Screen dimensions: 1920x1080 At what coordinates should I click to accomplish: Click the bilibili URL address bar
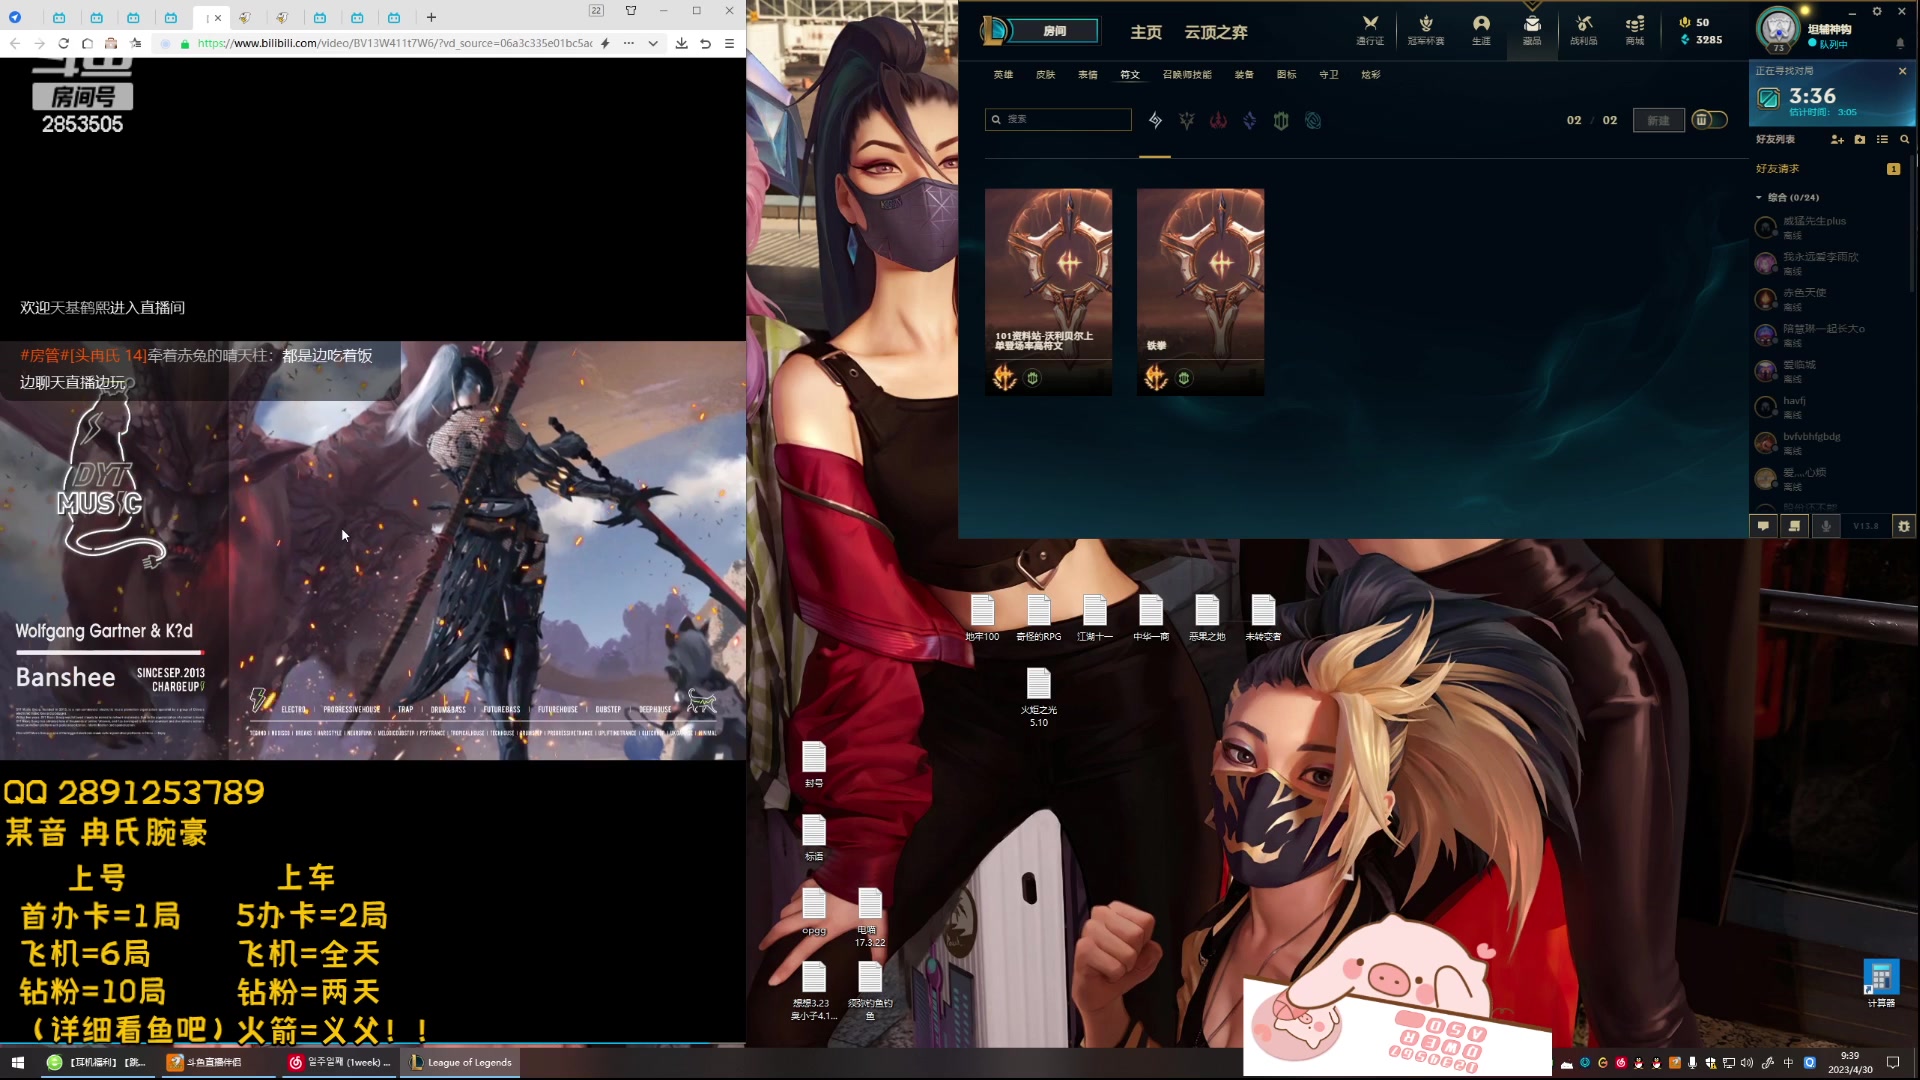[x=395, y=43]
